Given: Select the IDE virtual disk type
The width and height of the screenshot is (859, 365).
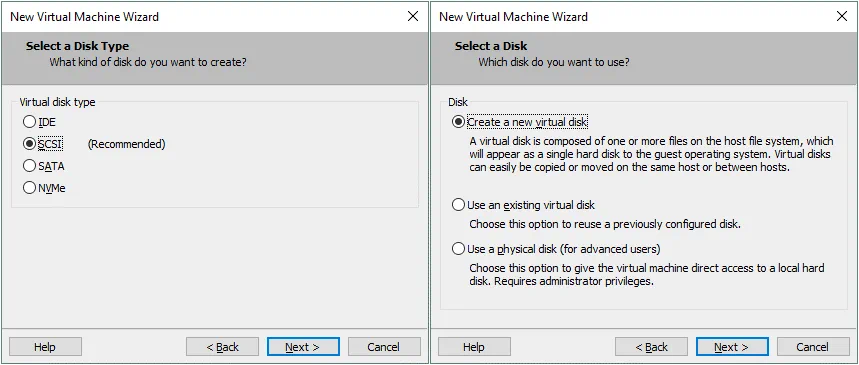Looking at the screenshot, I should click(x=29, y=122).
